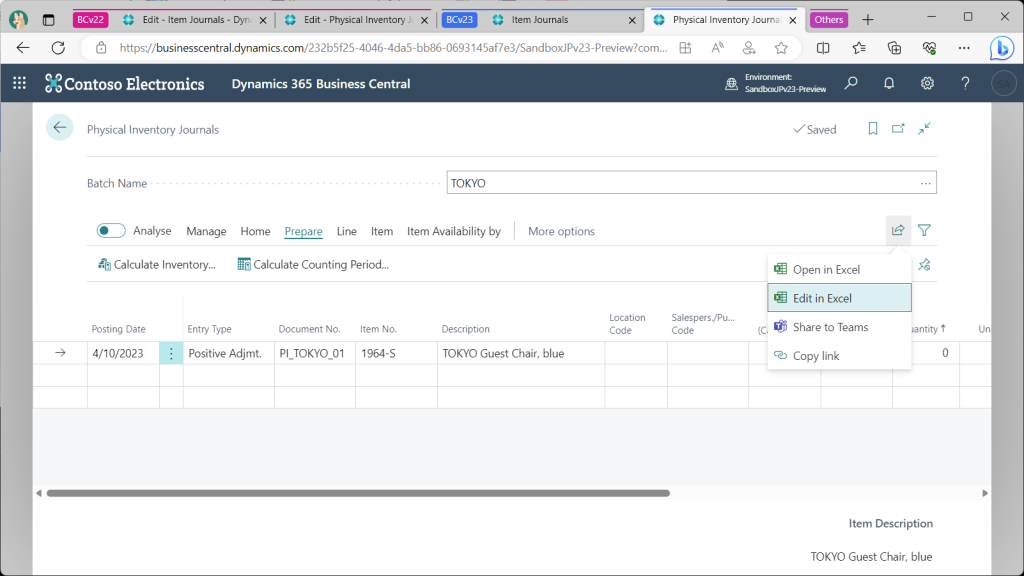Screen dimensions: 1024x576
Task: Click the horizontal scrollbar thumb
Action: 358,493
